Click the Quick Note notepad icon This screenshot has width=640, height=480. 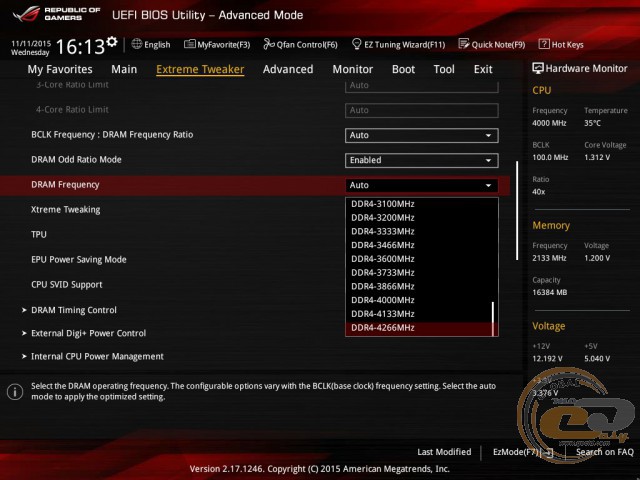point(464,44)
